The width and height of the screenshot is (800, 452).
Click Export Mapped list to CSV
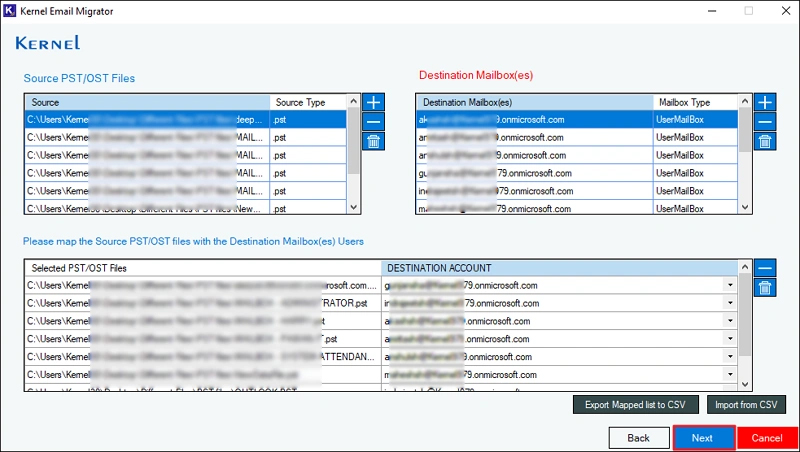(x=635, y=405)
